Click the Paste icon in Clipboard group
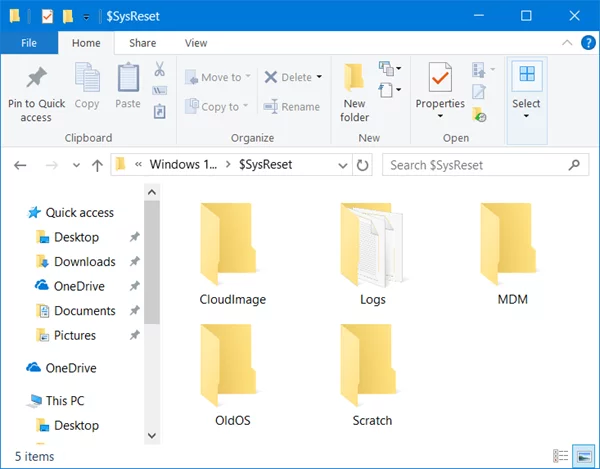 point(128,78)
